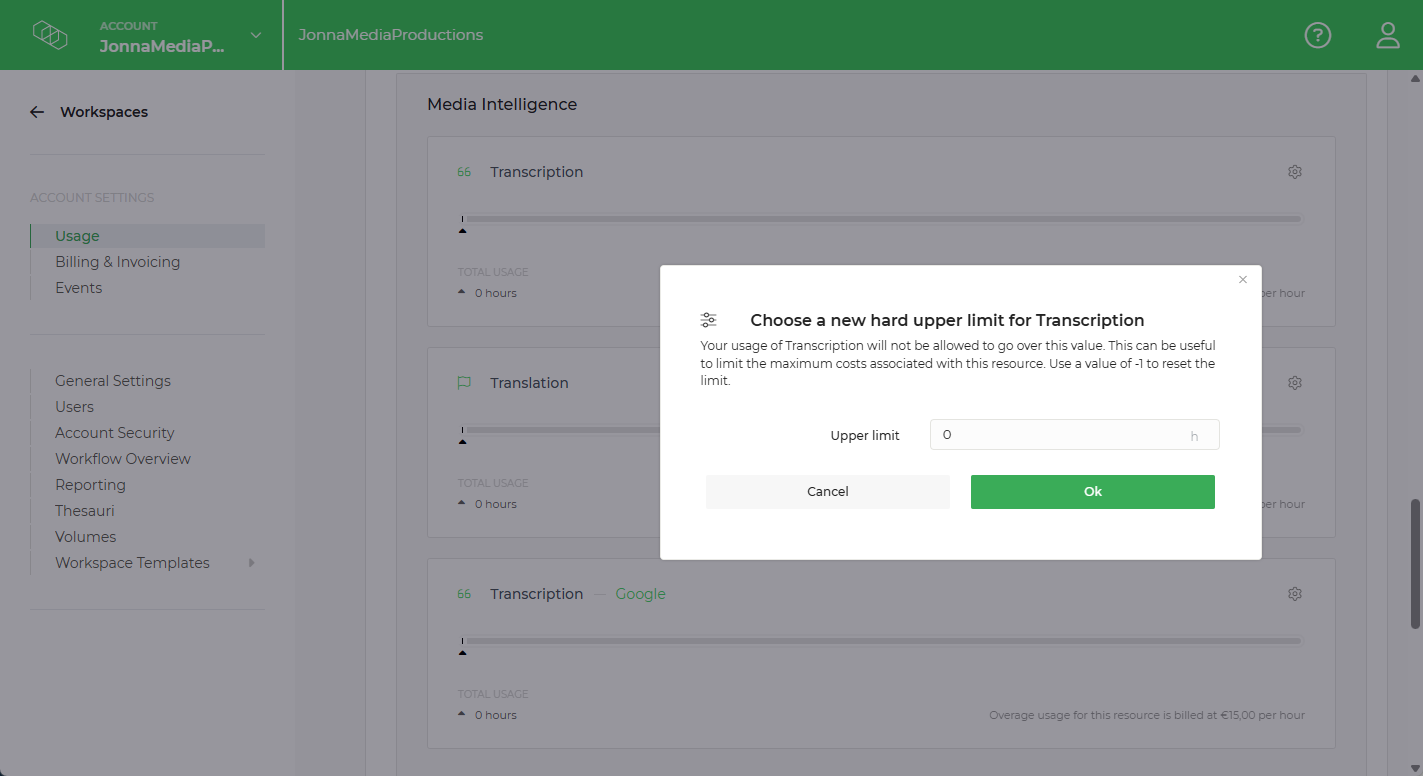Click the sliders icon in the dialog header
This screenshot has width=1423, height=776.
coord(709,319)
